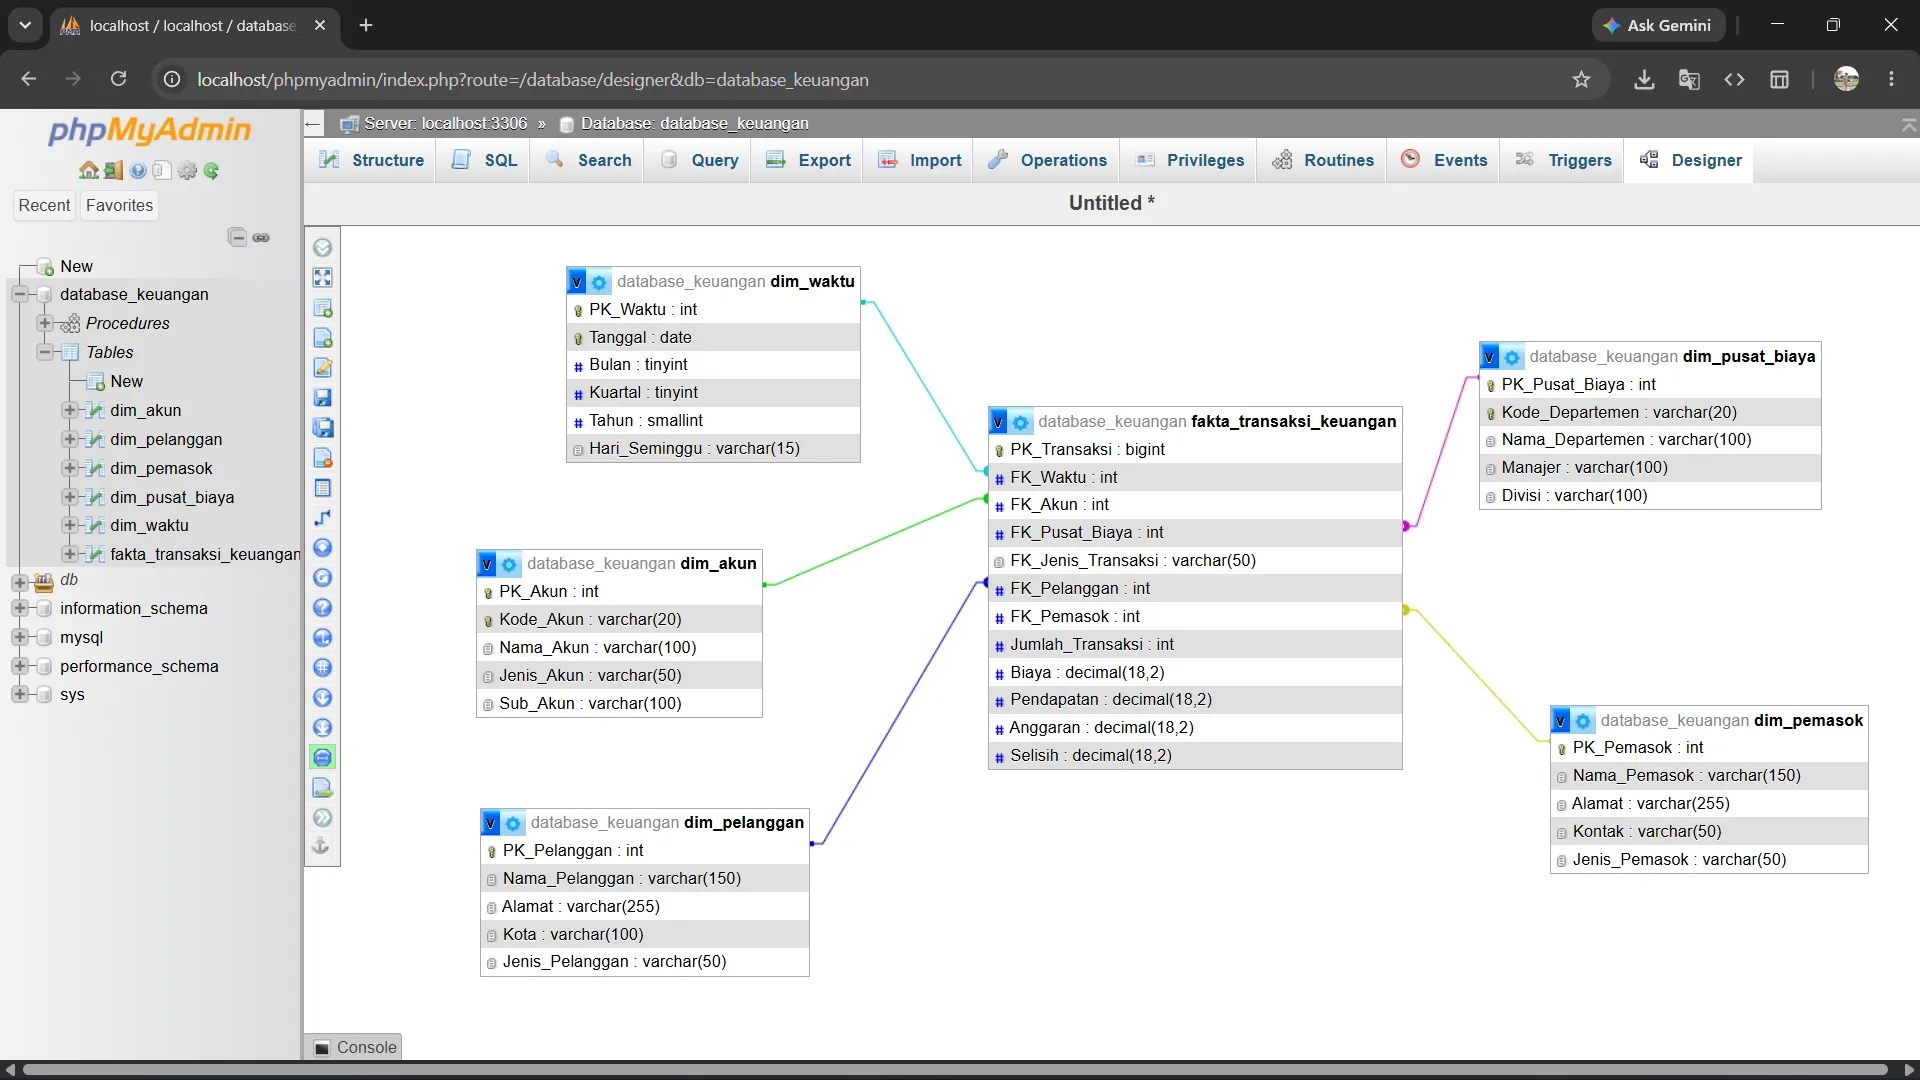This screenshot has height=1080, width=1920.
Task: Expand the Procedures tree node
Action: 44,323
